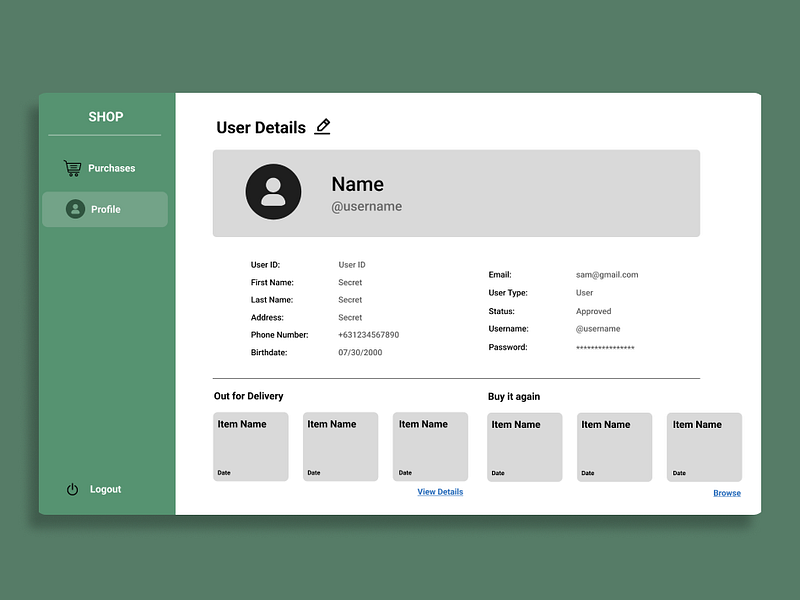Open the first Buy it again item

pyautogui.click(x=524, y=446)
